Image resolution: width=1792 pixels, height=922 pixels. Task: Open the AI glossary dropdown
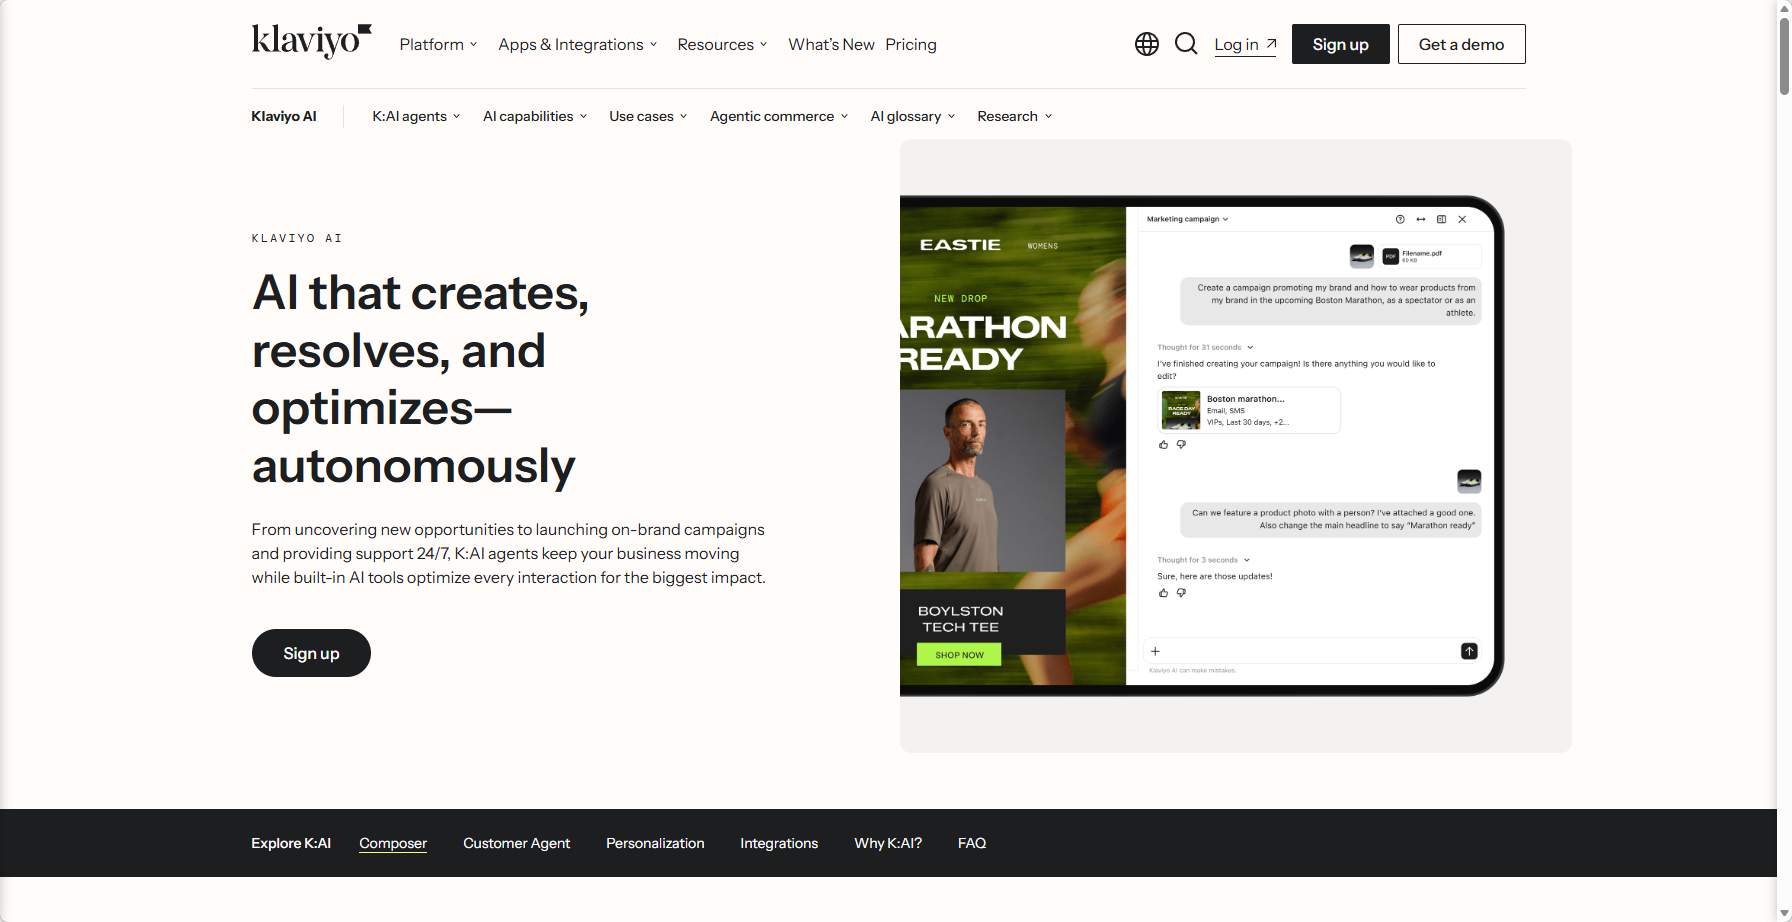click(x=913, y=116)
